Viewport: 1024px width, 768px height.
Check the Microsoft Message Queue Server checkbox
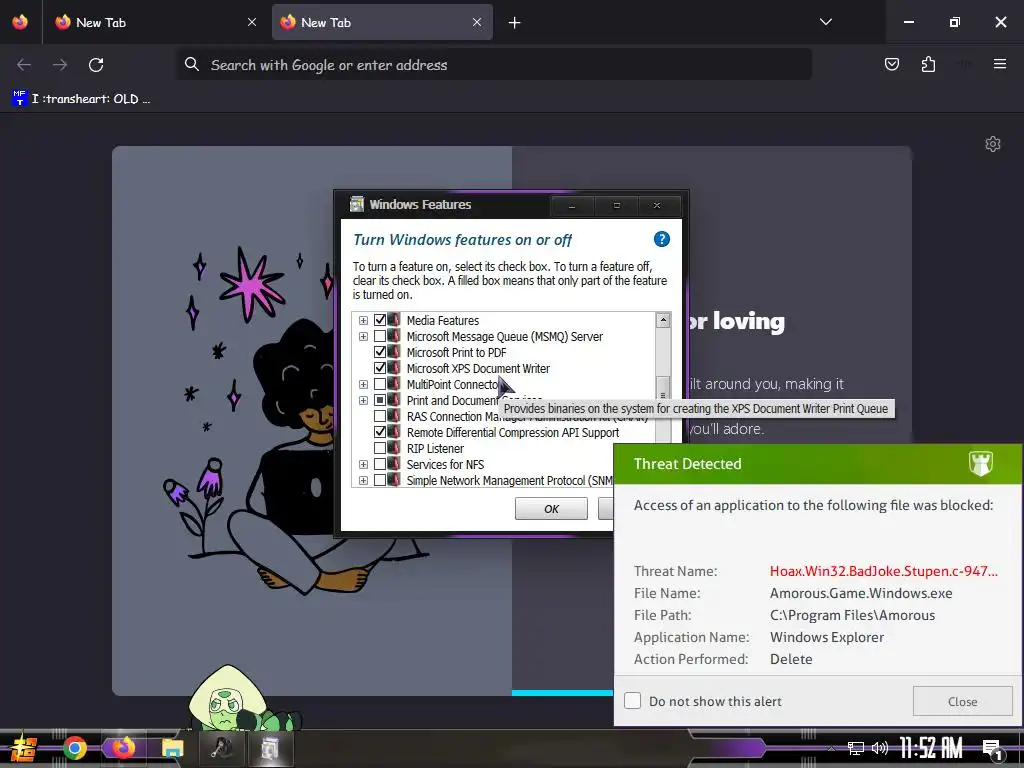380,336
